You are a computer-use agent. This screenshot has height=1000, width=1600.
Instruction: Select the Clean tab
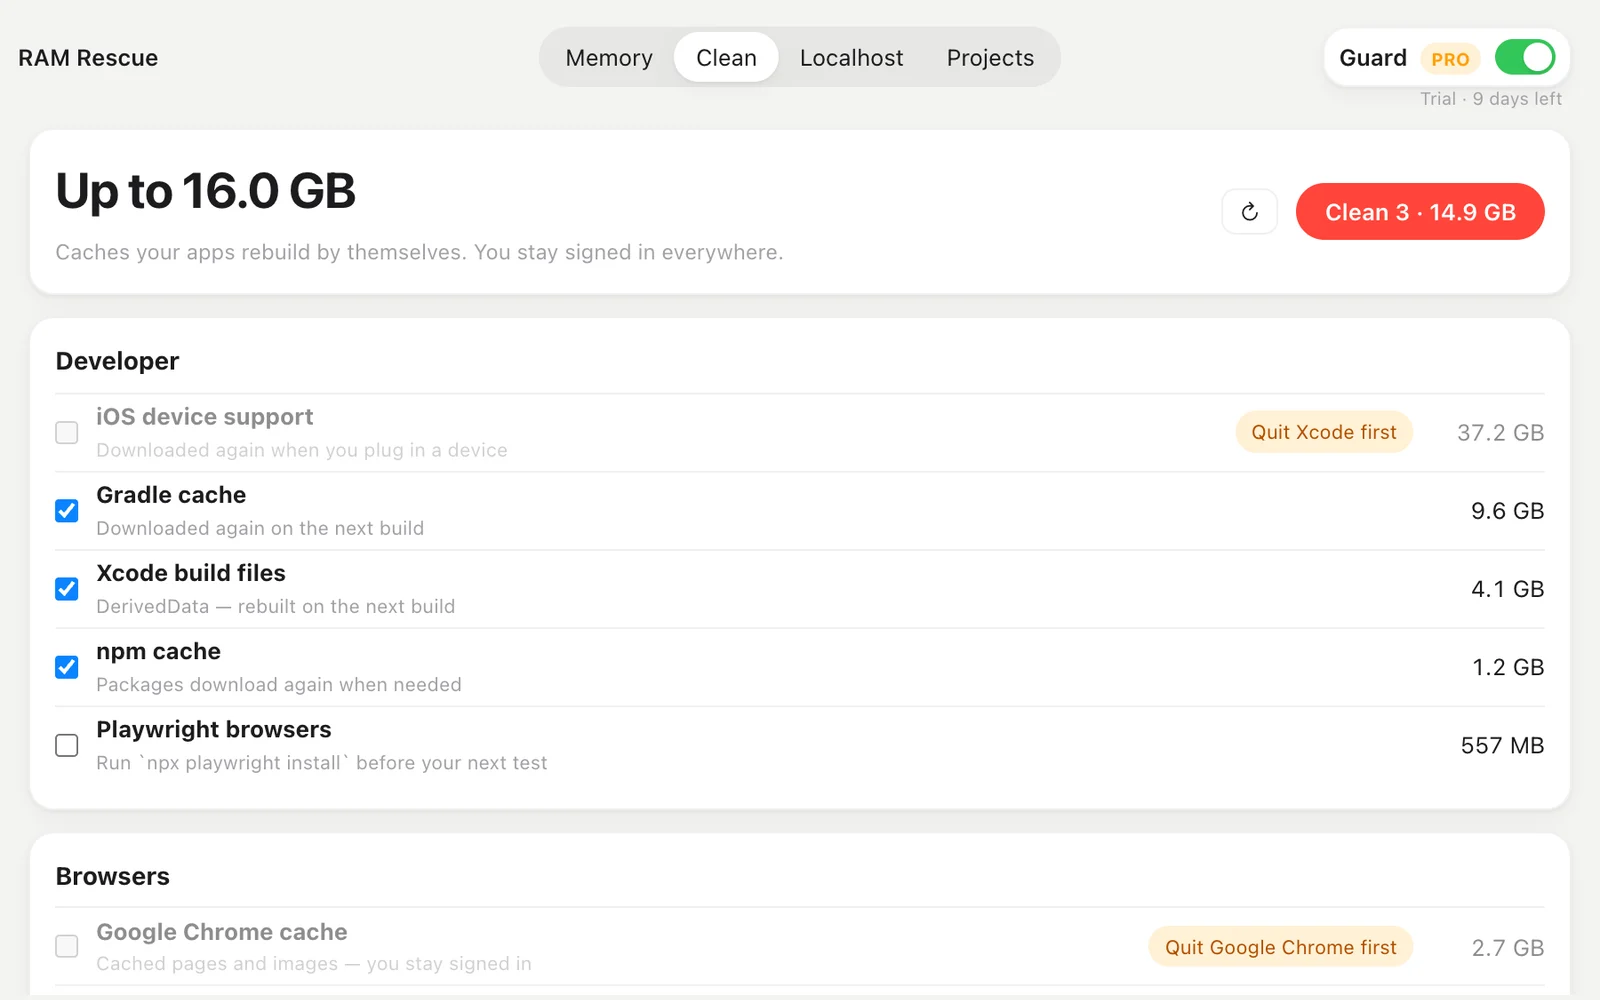point(726,58)
